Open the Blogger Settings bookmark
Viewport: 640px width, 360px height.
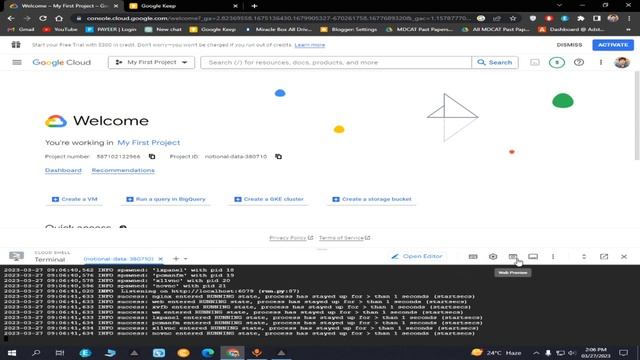tap(349, 29)
